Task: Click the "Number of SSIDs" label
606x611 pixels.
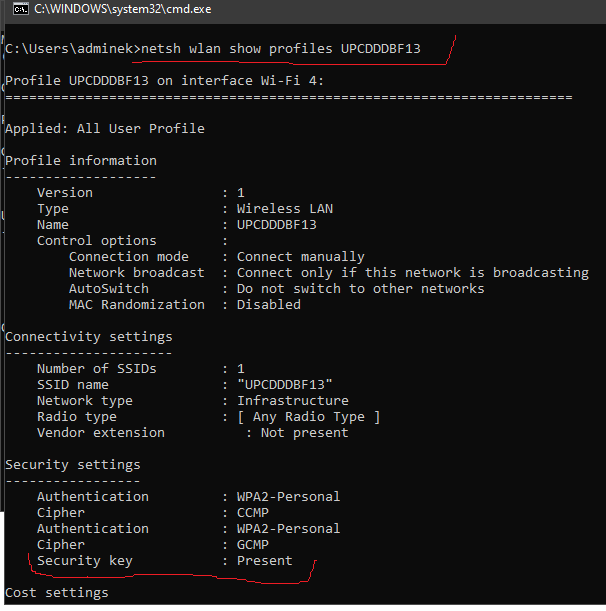Action: tap(96, 369)
